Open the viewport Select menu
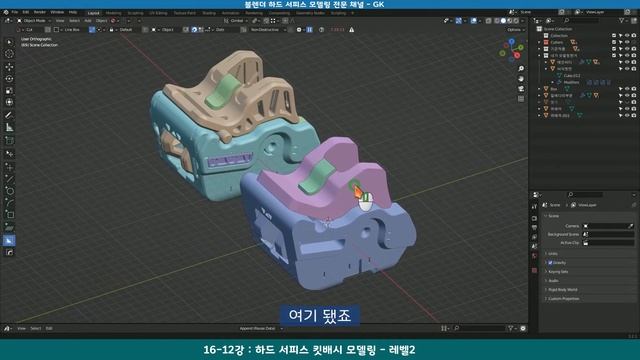 [x=74, y=20]
